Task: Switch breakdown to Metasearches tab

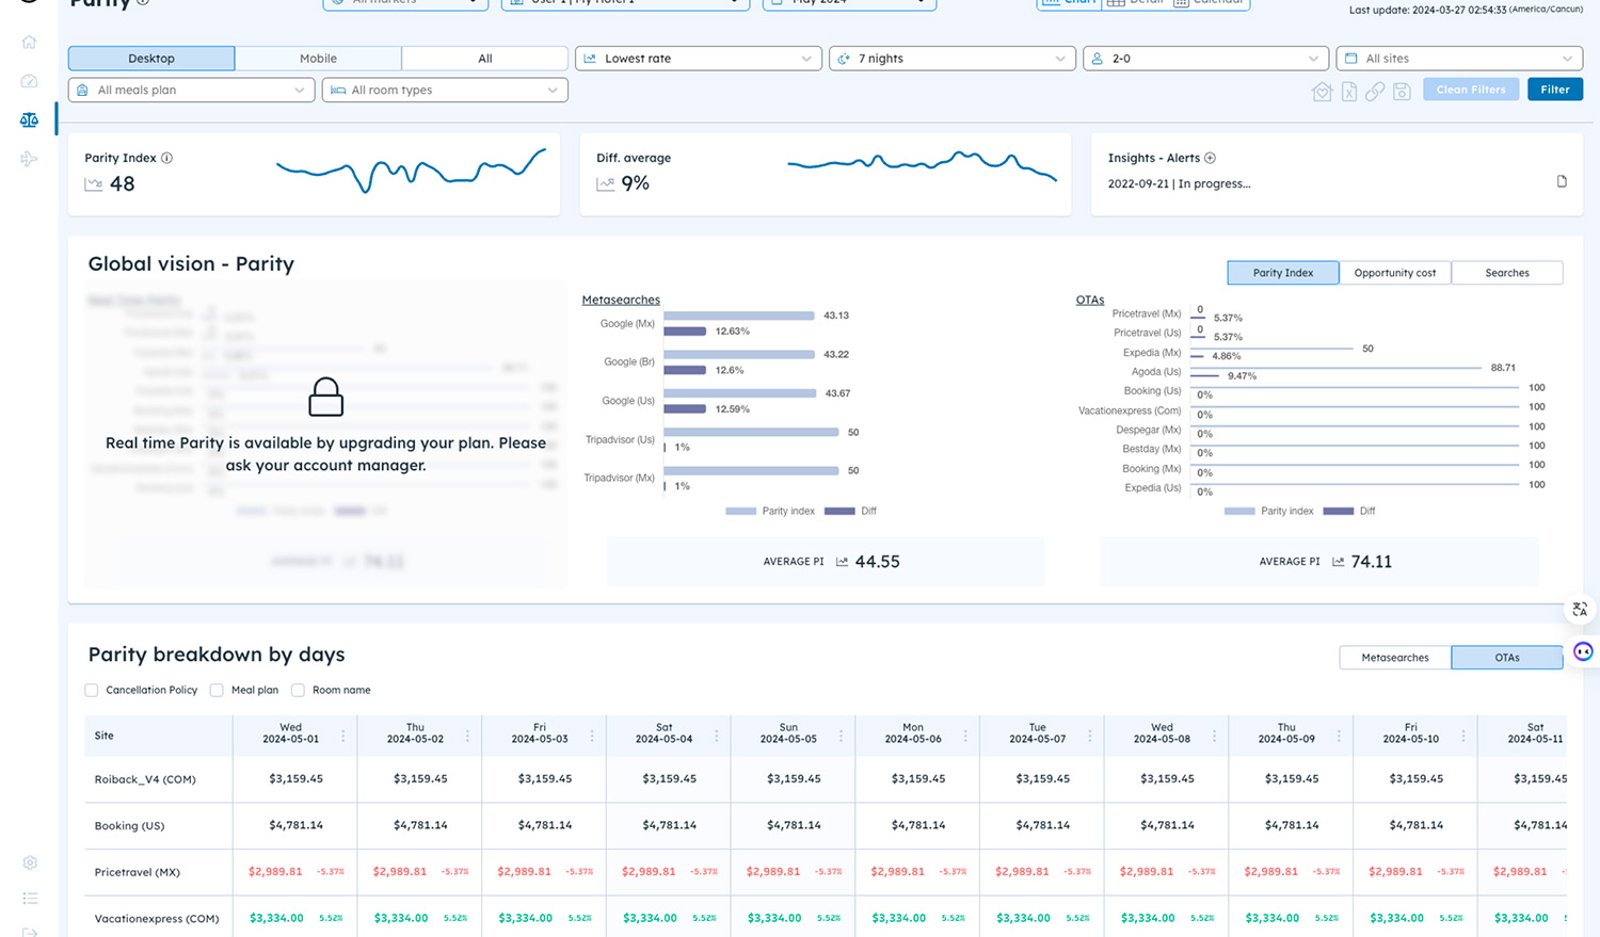Action: tap(1395, 657)
